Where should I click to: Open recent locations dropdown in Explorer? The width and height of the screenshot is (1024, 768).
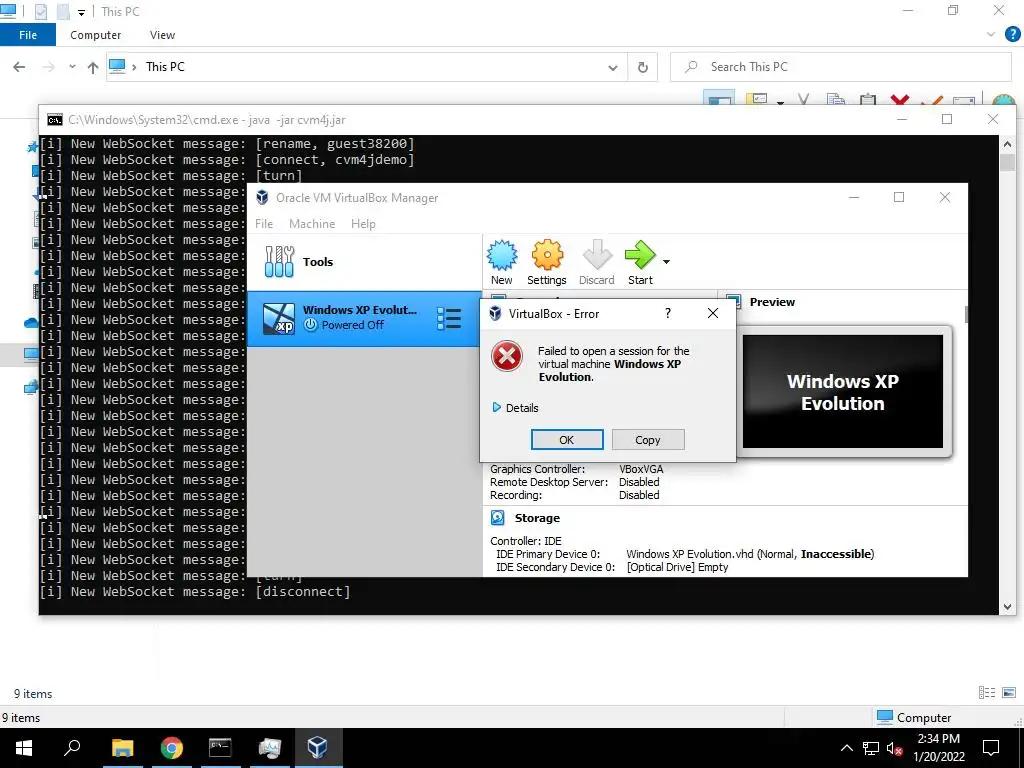(x=72, y=67)
